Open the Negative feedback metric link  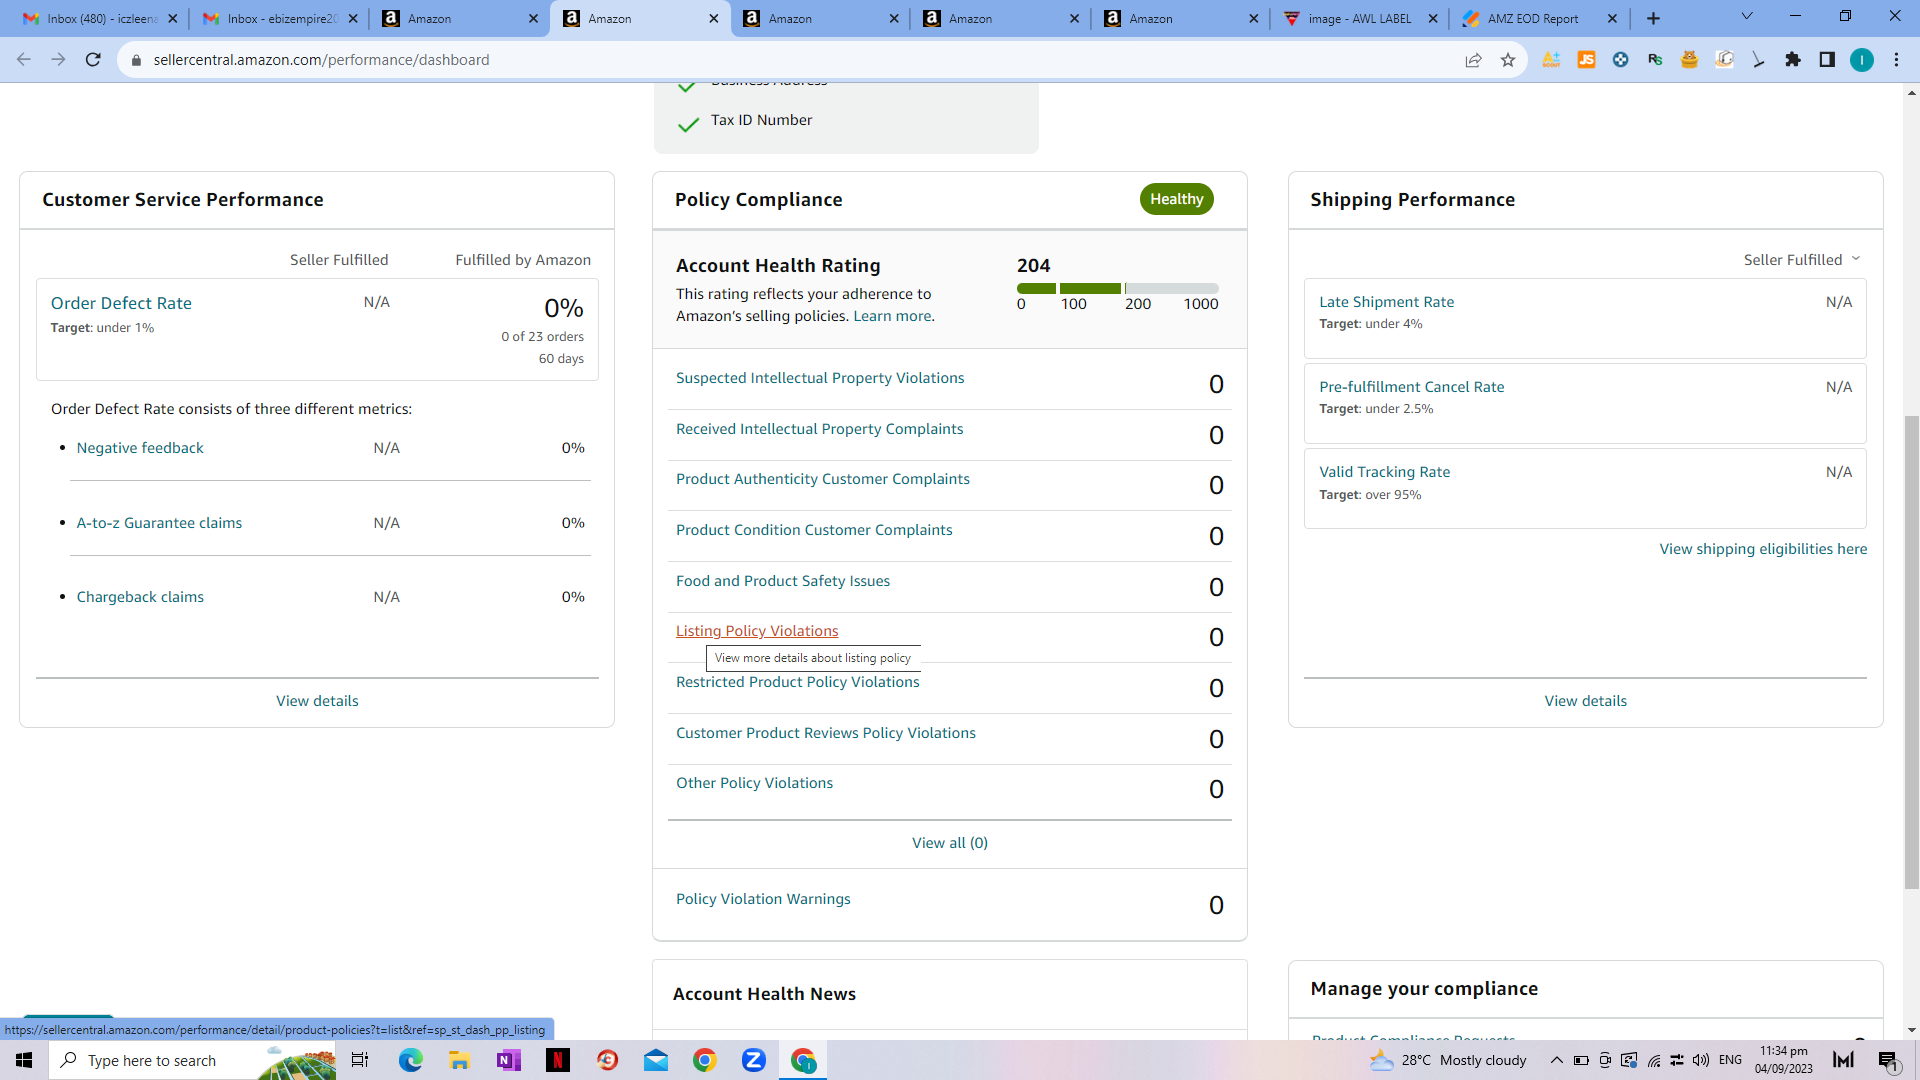tap(140, 448)
